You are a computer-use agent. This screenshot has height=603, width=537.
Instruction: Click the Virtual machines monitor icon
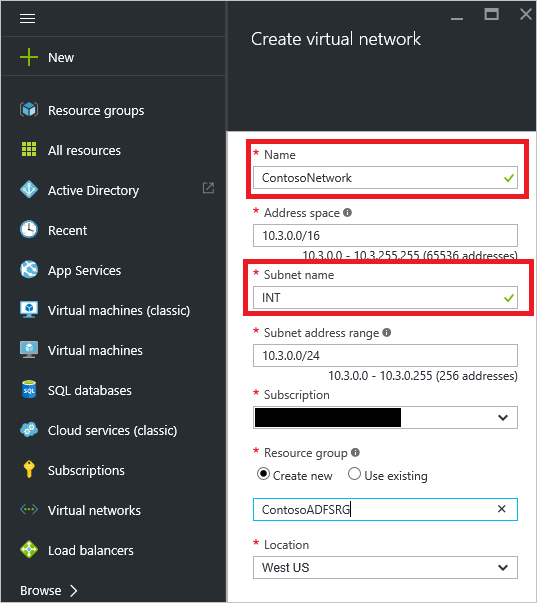(x=29, y=350)
